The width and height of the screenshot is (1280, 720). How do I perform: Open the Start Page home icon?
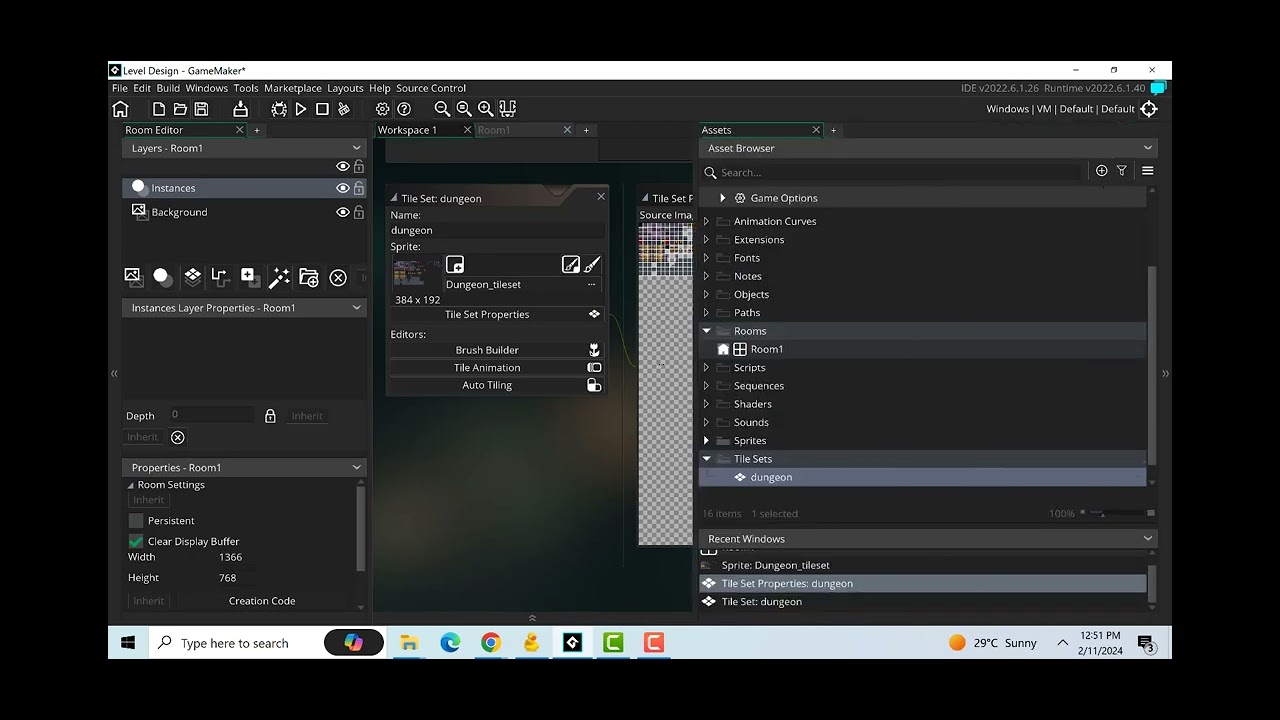pyautogui.click(x=120, y=109)
